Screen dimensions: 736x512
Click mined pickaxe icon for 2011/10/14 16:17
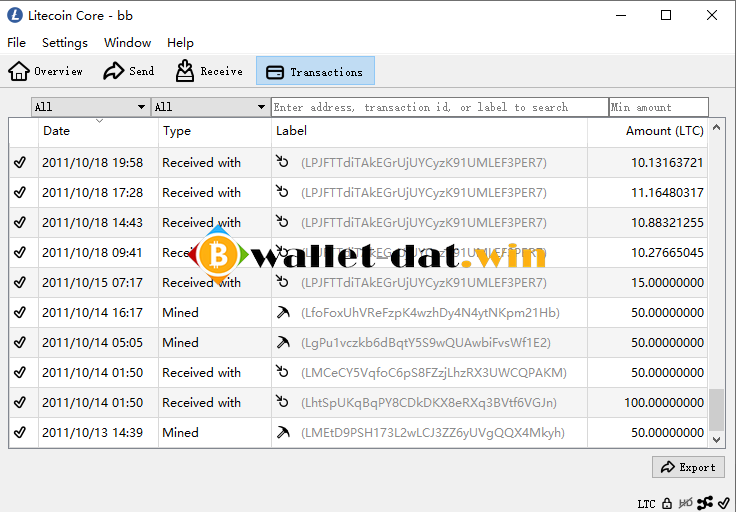click(283, 312)
